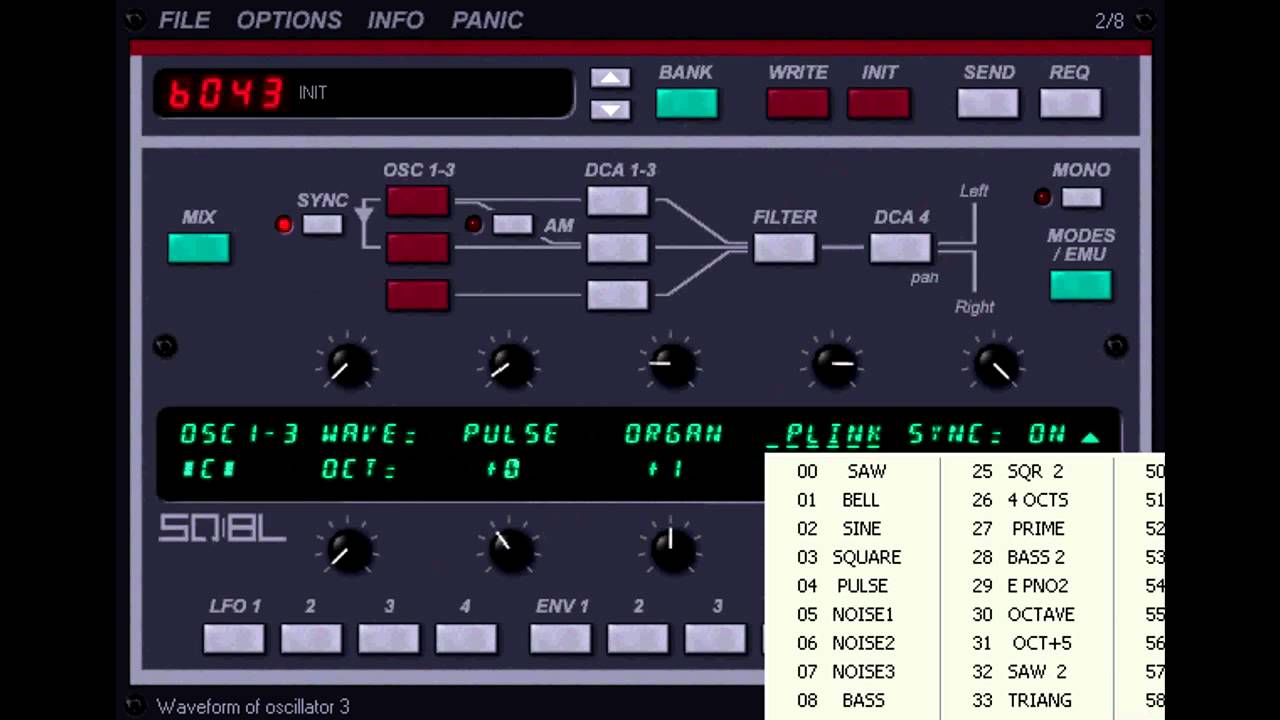Click the second upper-row knob
Screen dimensions: 1280x720
(x=509, y=366)
